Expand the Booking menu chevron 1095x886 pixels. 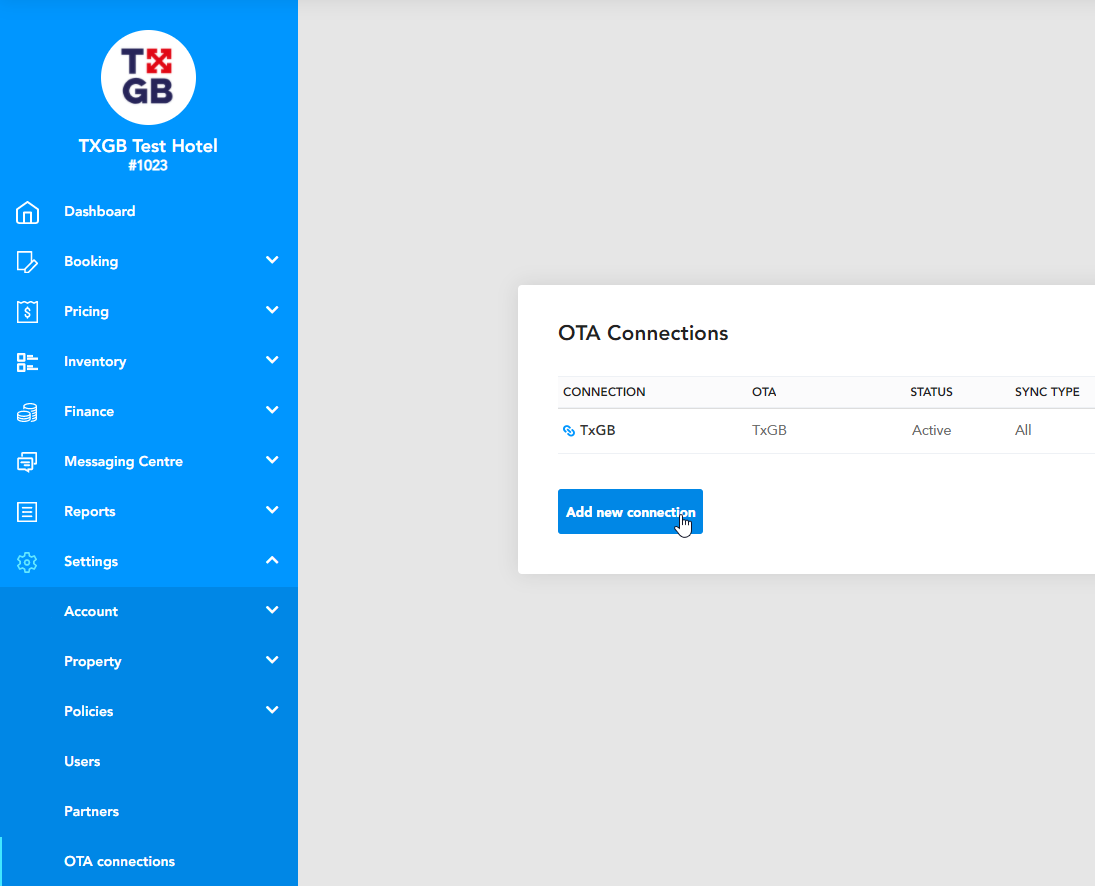tap(272, 260)
